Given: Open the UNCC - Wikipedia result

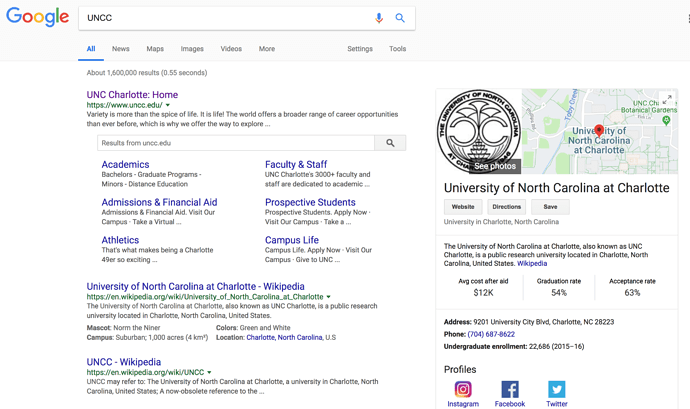Looking at the screenshot, I should tap(124, 362).
